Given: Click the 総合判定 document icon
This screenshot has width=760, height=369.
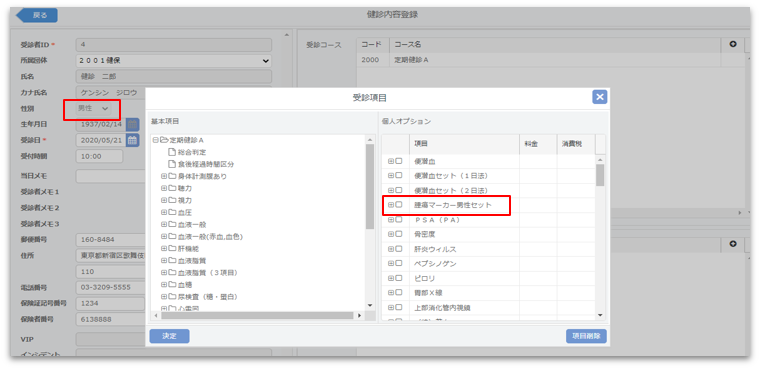Looking at the screenshot, I should point(172,152).
